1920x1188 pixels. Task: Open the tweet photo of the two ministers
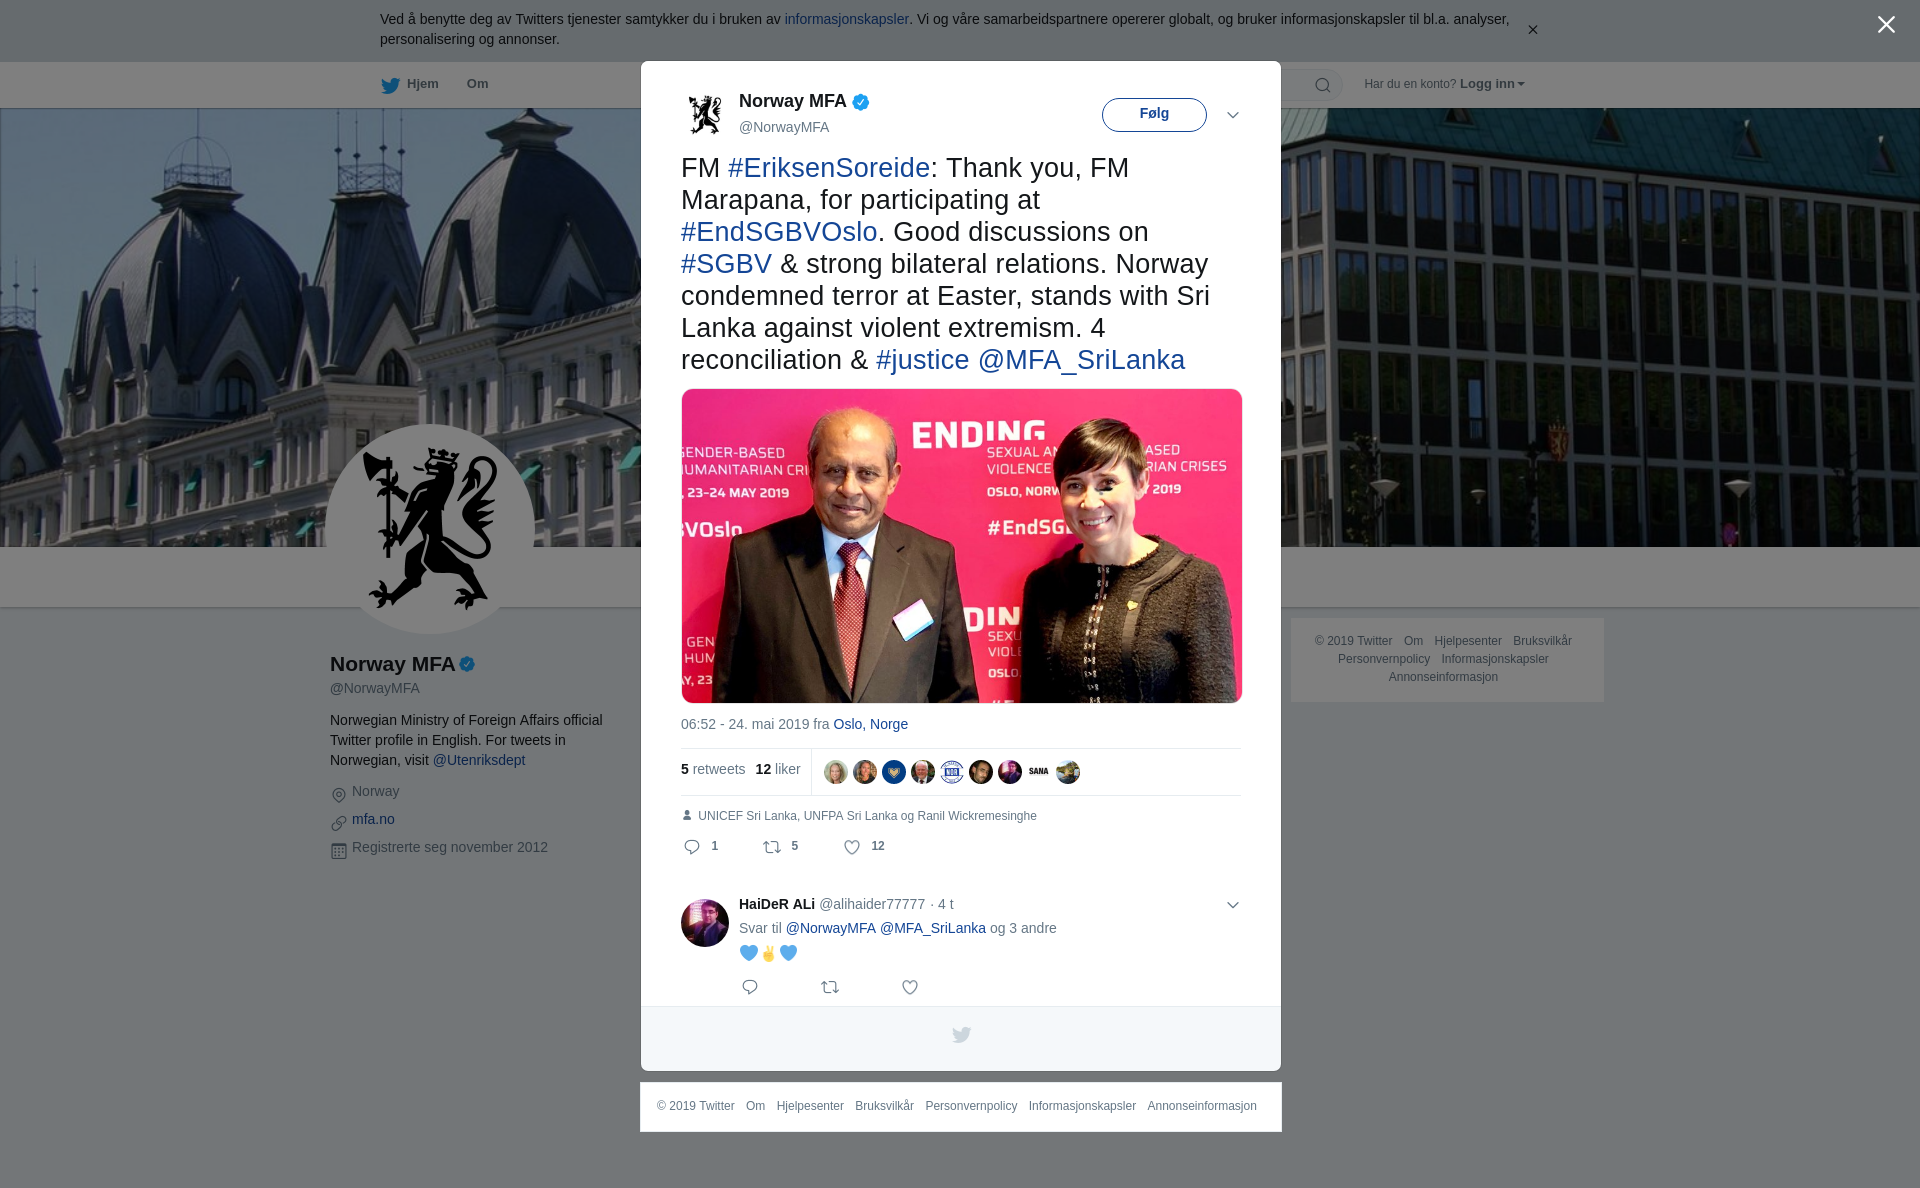point(961,546)
